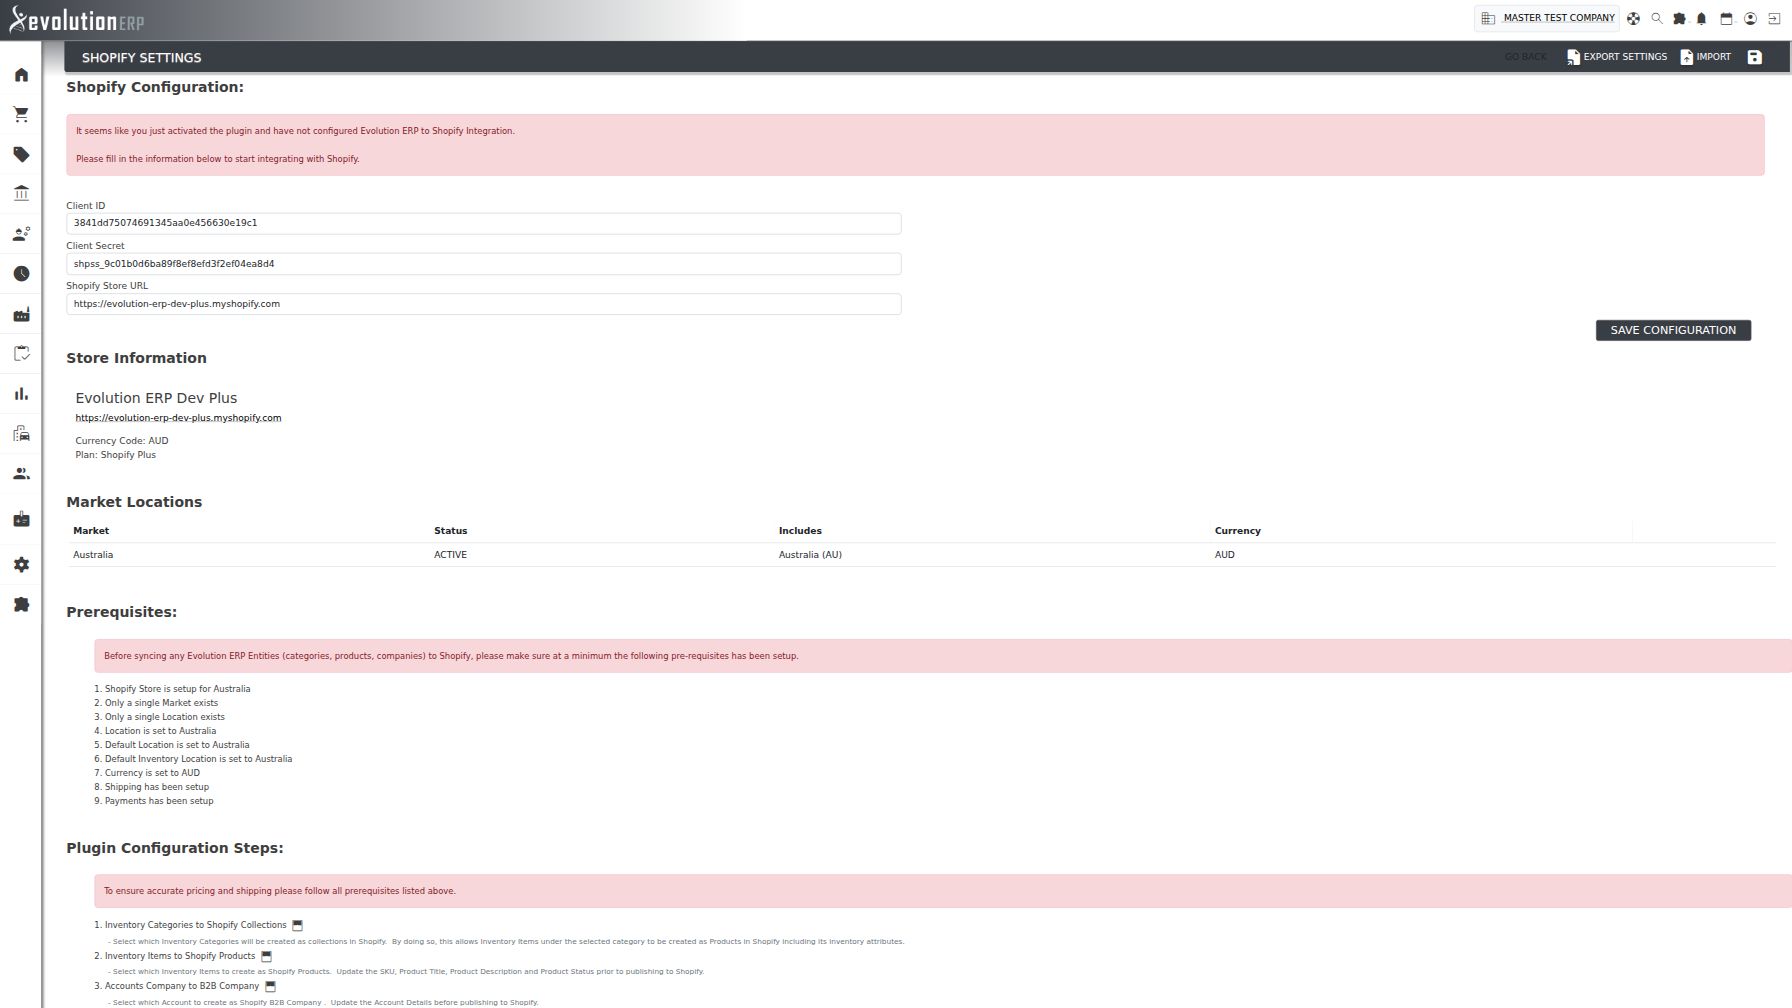Viewport: 1792px width, 1008px height.
Task: Click IMPORT in the toolbar
Action: (x=1706, y=57)
